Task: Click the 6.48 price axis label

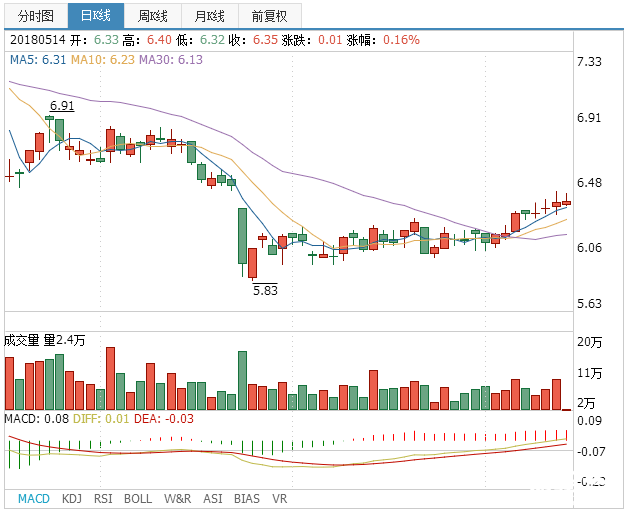Action: click(589, 183)
